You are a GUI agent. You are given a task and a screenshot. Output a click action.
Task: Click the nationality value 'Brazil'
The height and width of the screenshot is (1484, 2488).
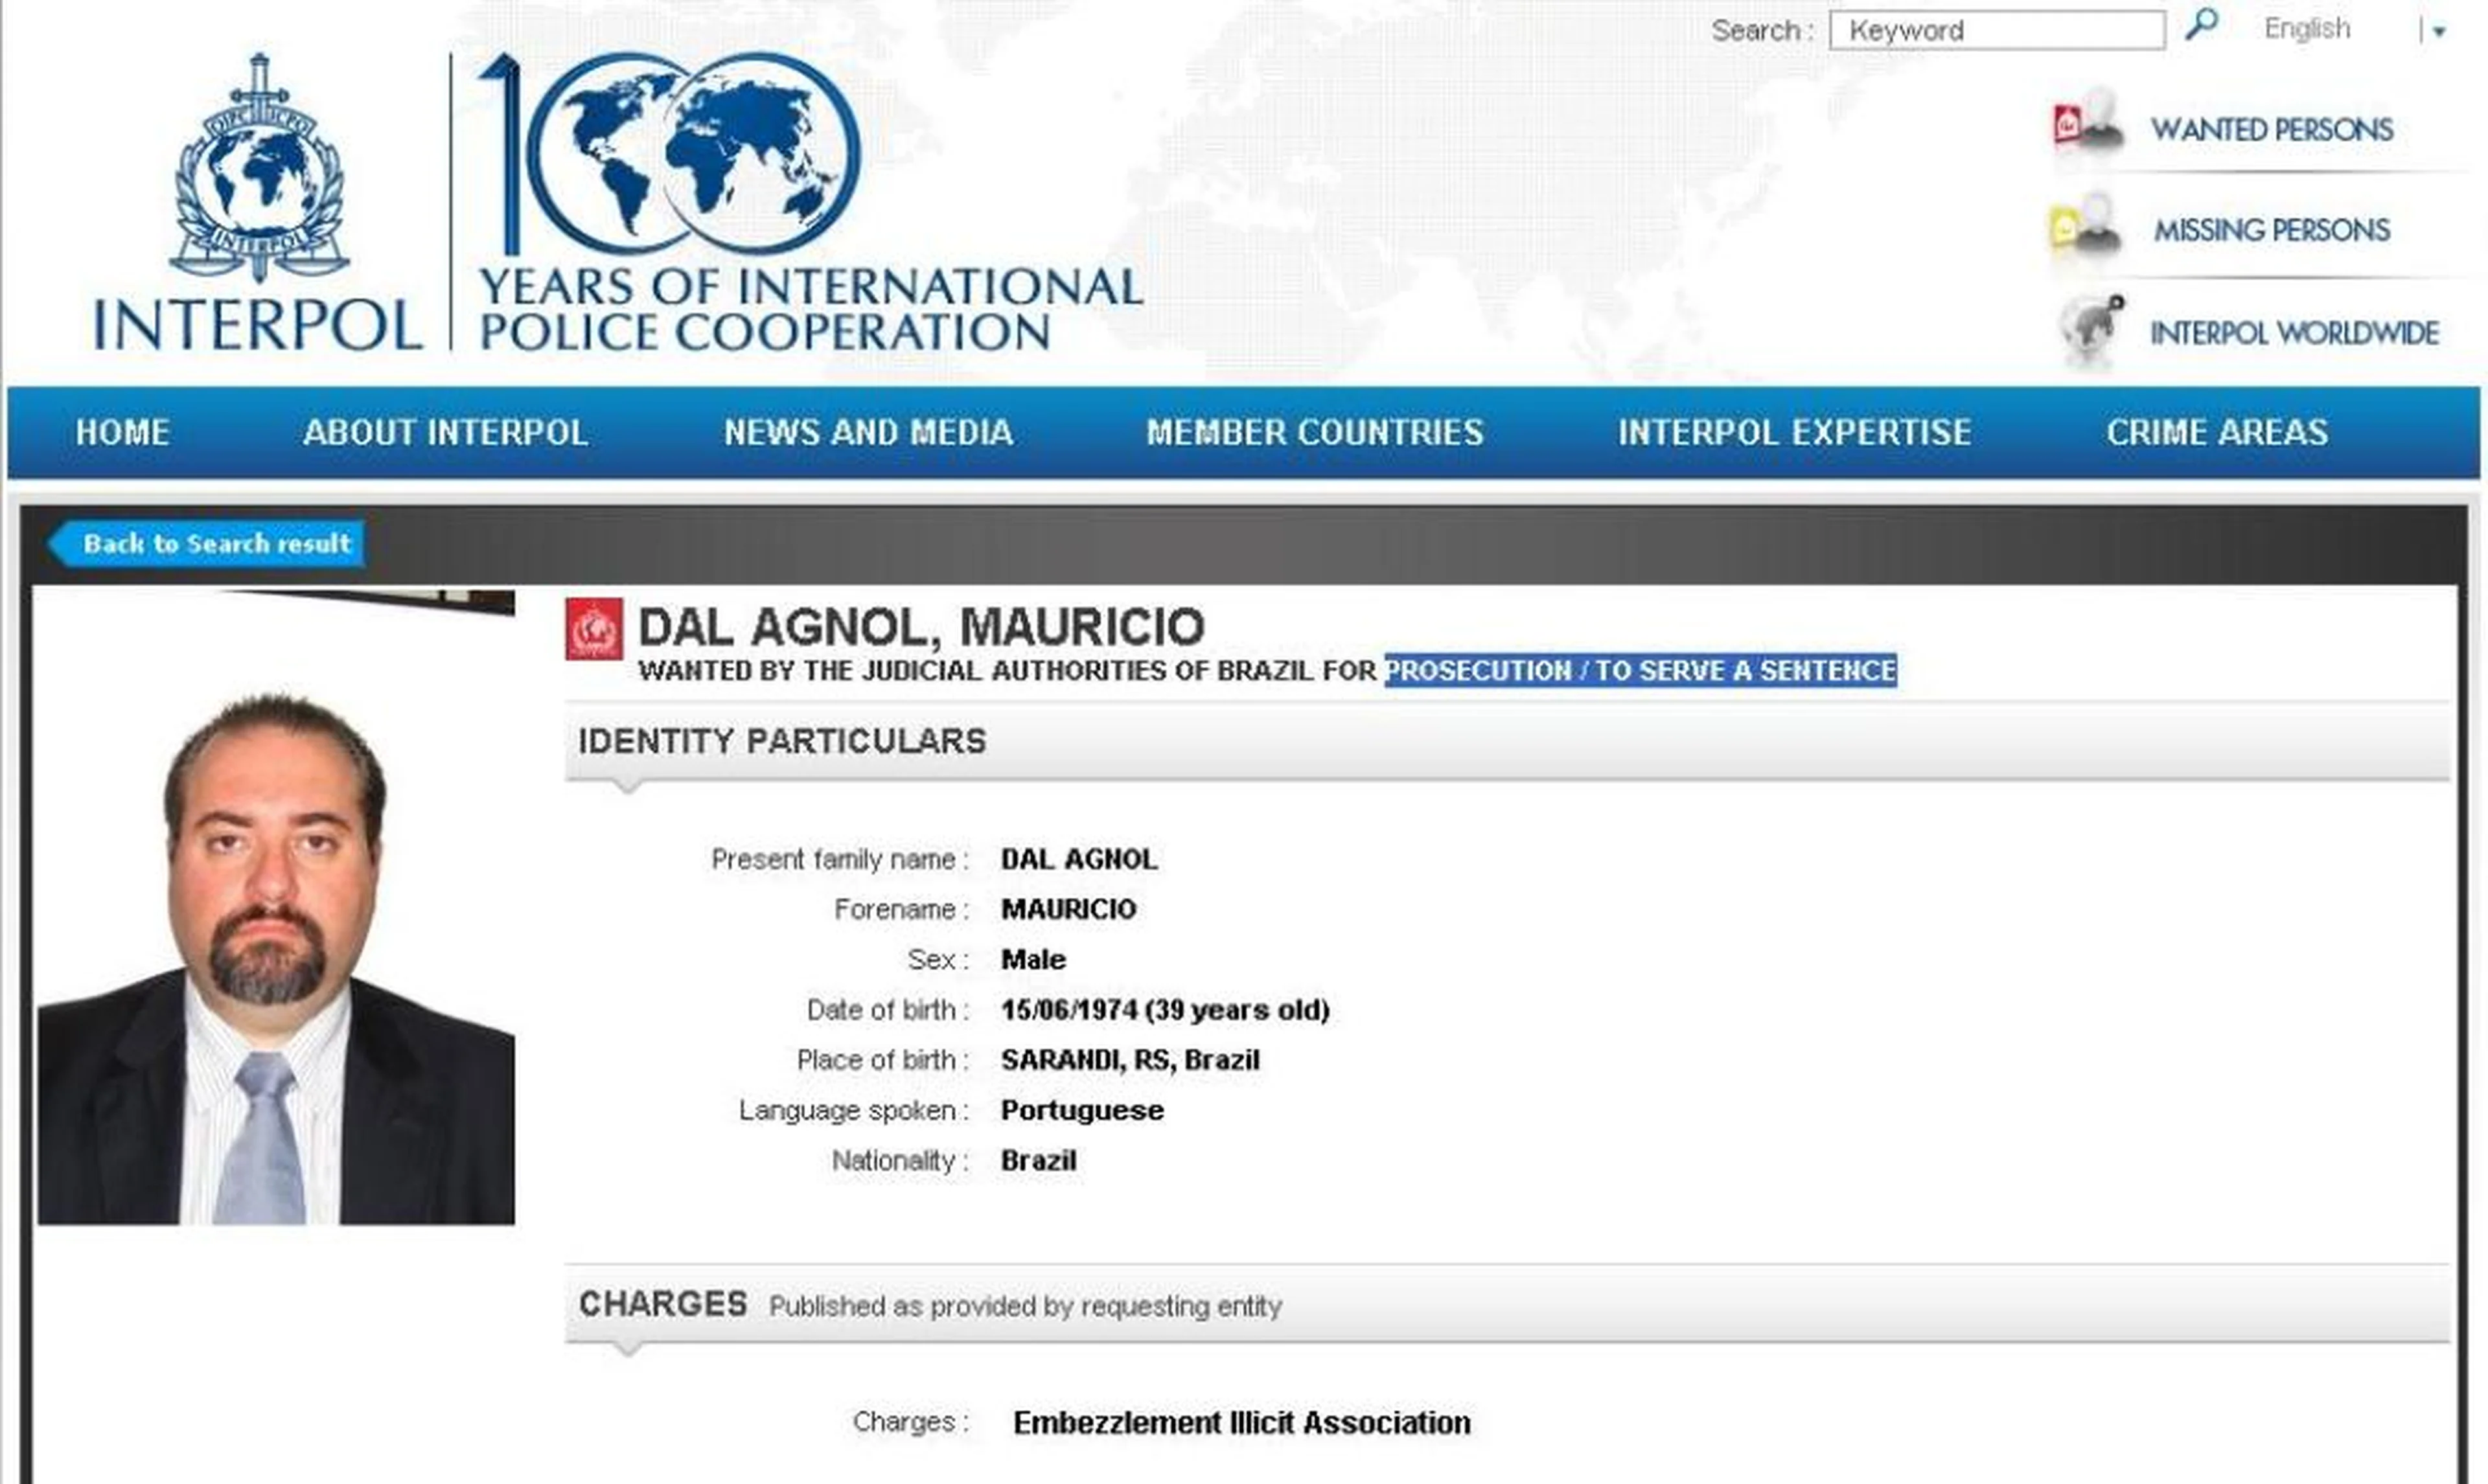coord(1038,1161)
